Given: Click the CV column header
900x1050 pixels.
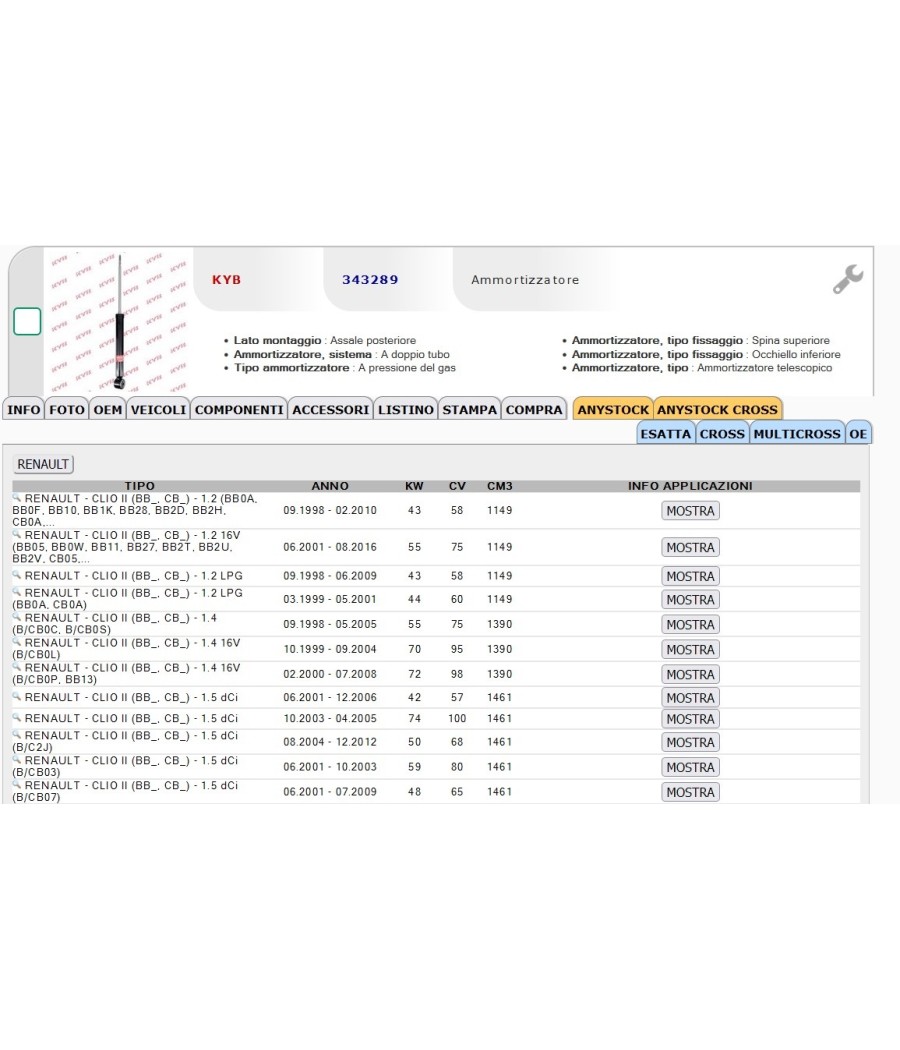Looking at the screenshot, I should pyautogui.click(x=457, y=486).
